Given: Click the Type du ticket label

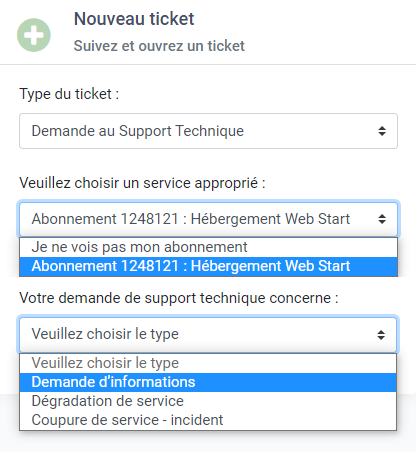Looking at the screenshot, I should [x=69, y=94].
